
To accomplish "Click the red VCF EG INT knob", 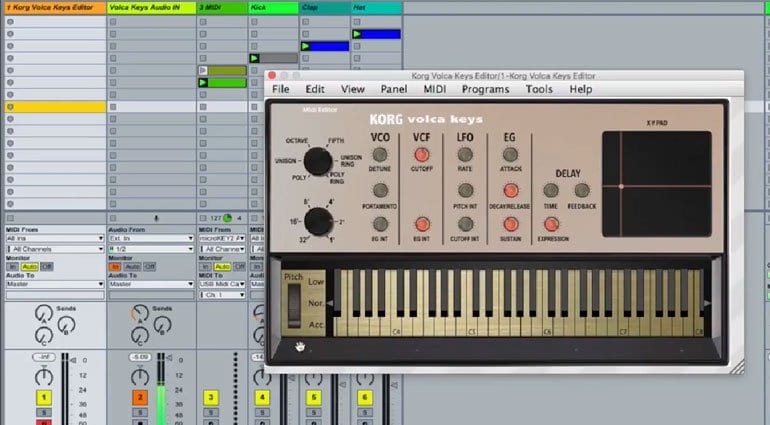I will coord(421,224).
